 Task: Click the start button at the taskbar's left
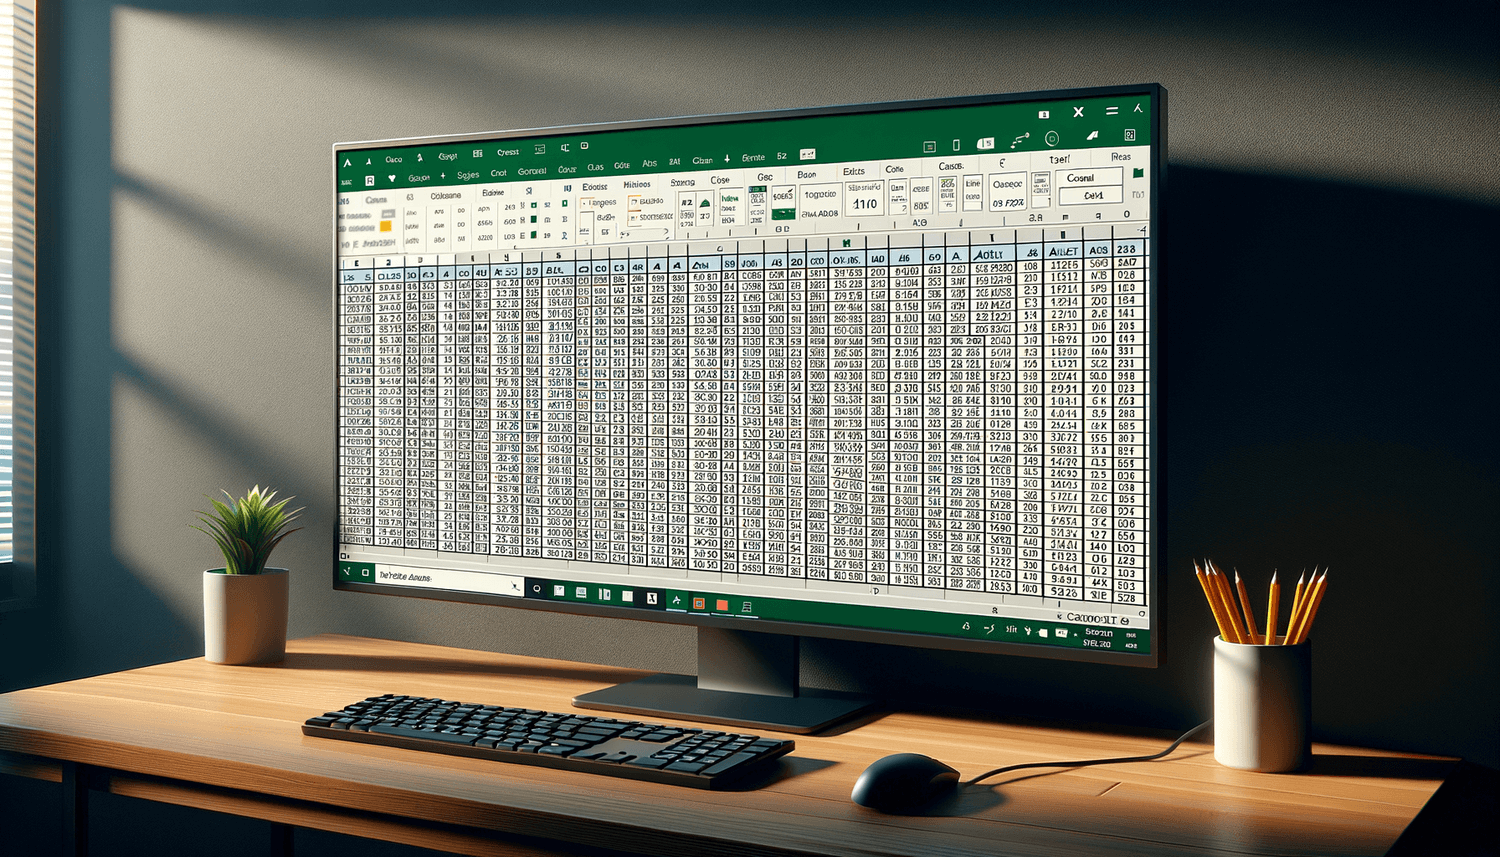348,571
